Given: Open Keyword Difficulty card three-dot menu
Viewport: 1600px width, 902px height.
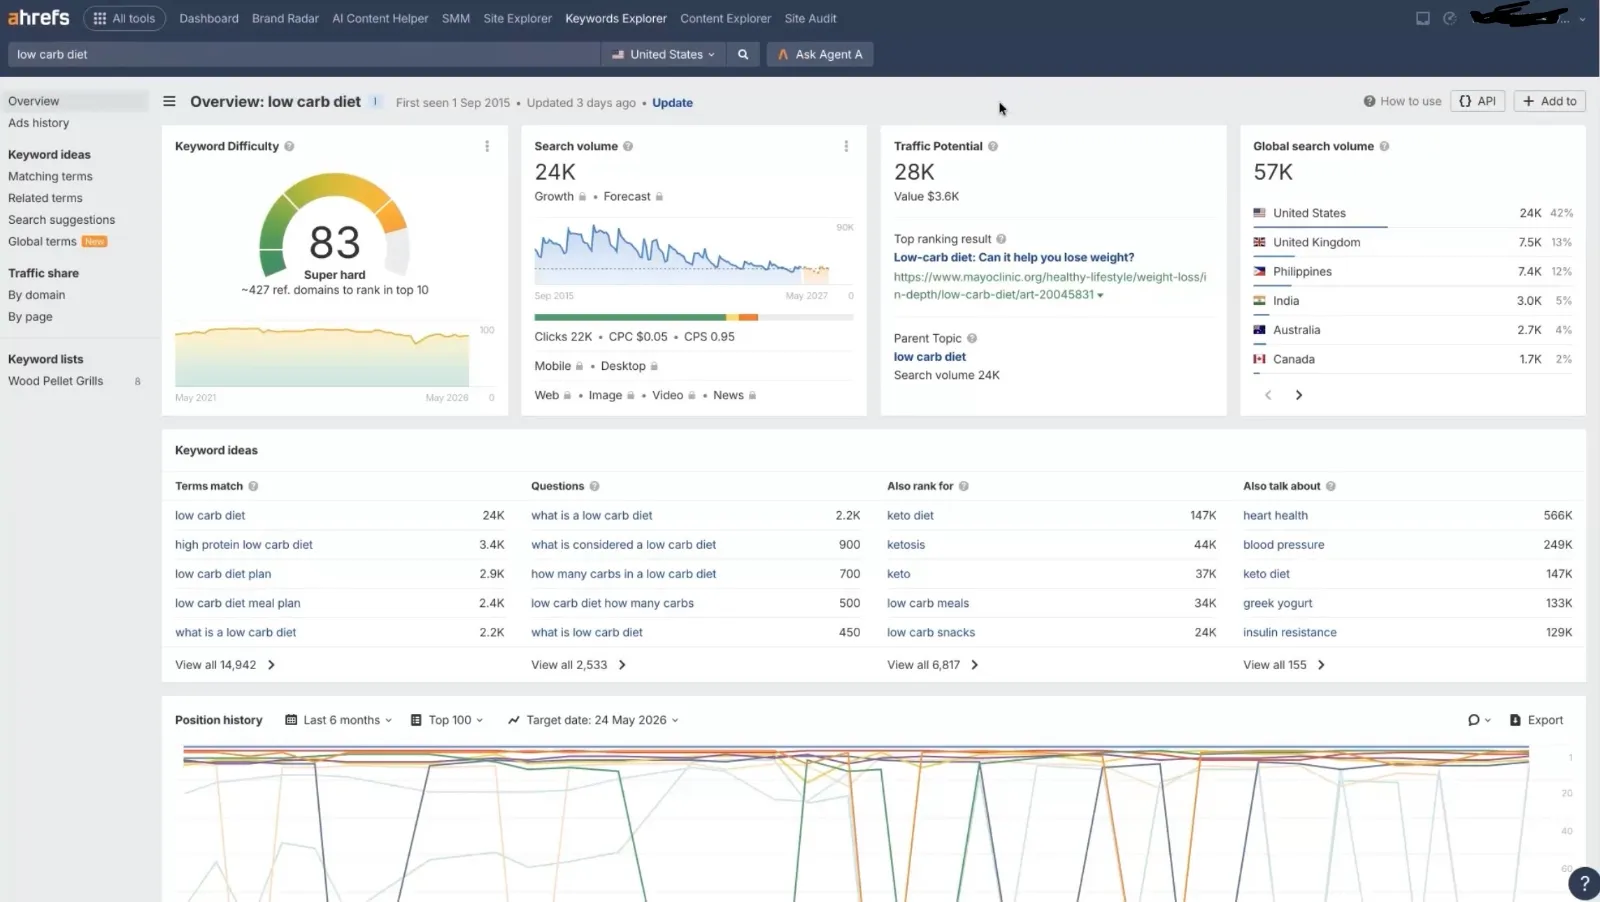Looking at the screenshot, I should (487, 146).
